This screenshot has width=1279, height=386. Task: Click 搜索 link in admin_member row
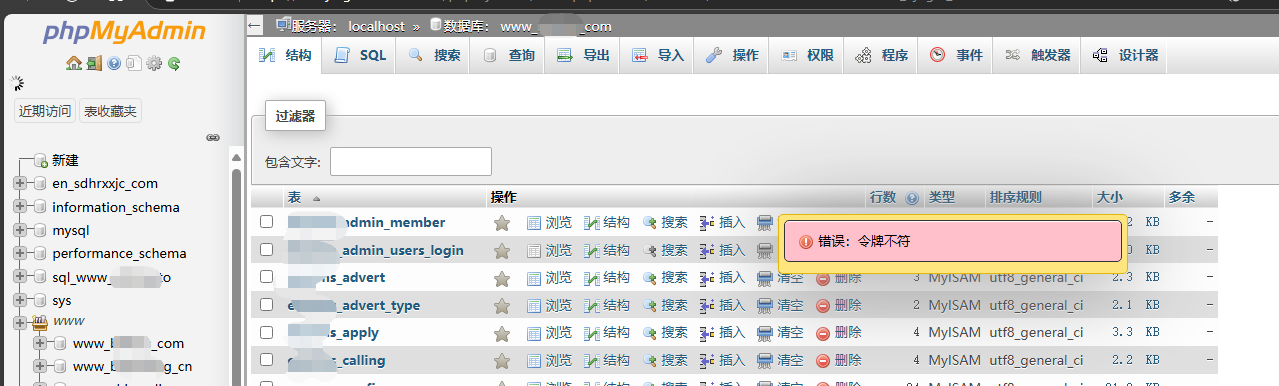674,222
